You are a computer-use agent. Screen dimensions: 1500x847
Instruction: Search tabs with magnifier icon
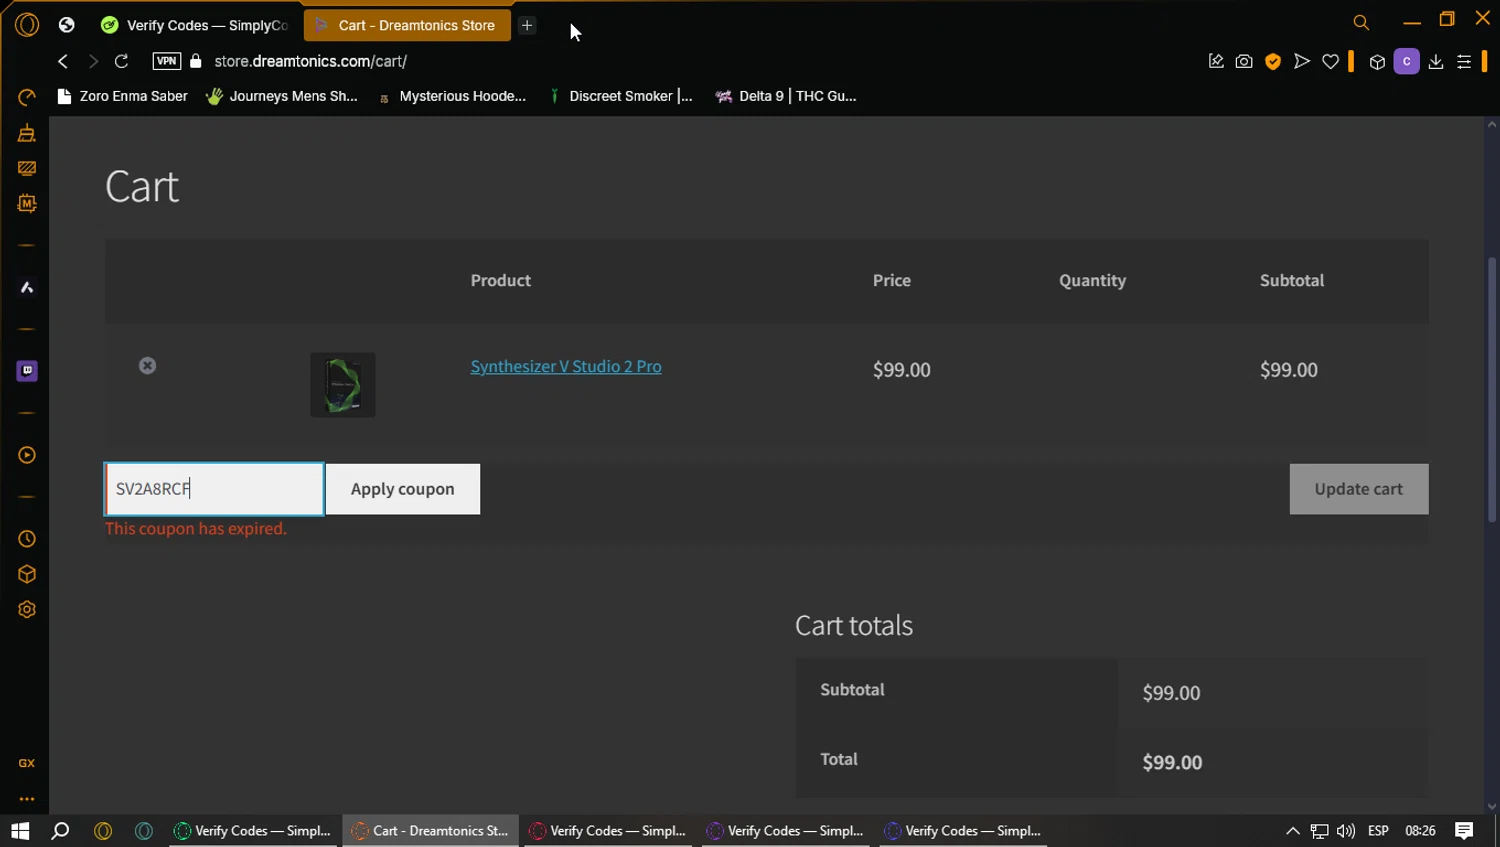[x=1361, y=22]
